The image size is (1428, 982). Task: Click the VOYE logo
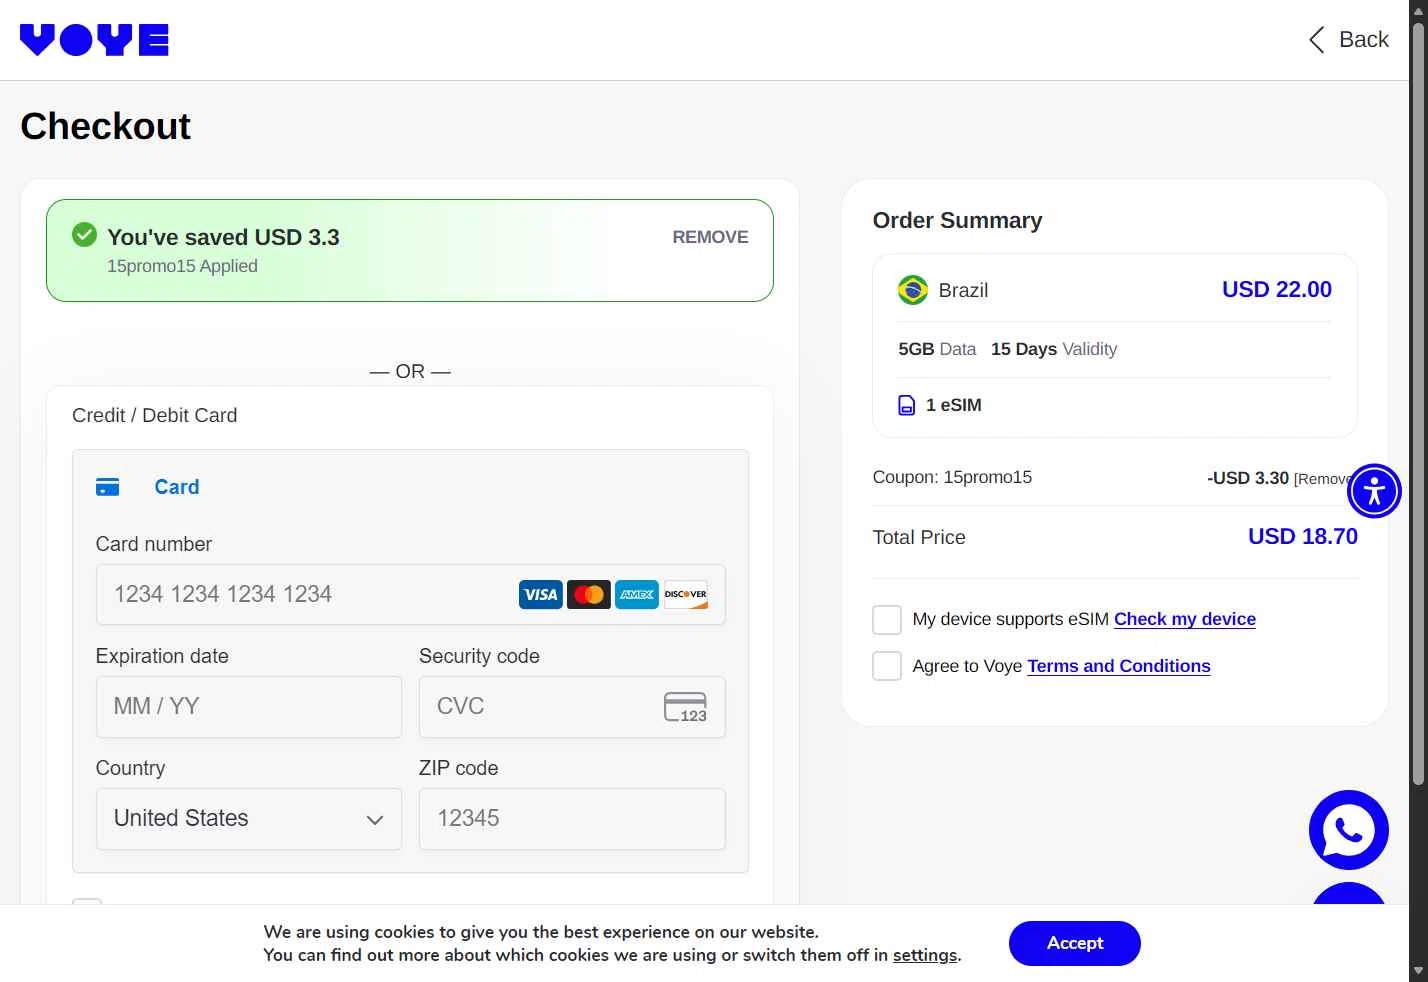[x=94, y=40]
